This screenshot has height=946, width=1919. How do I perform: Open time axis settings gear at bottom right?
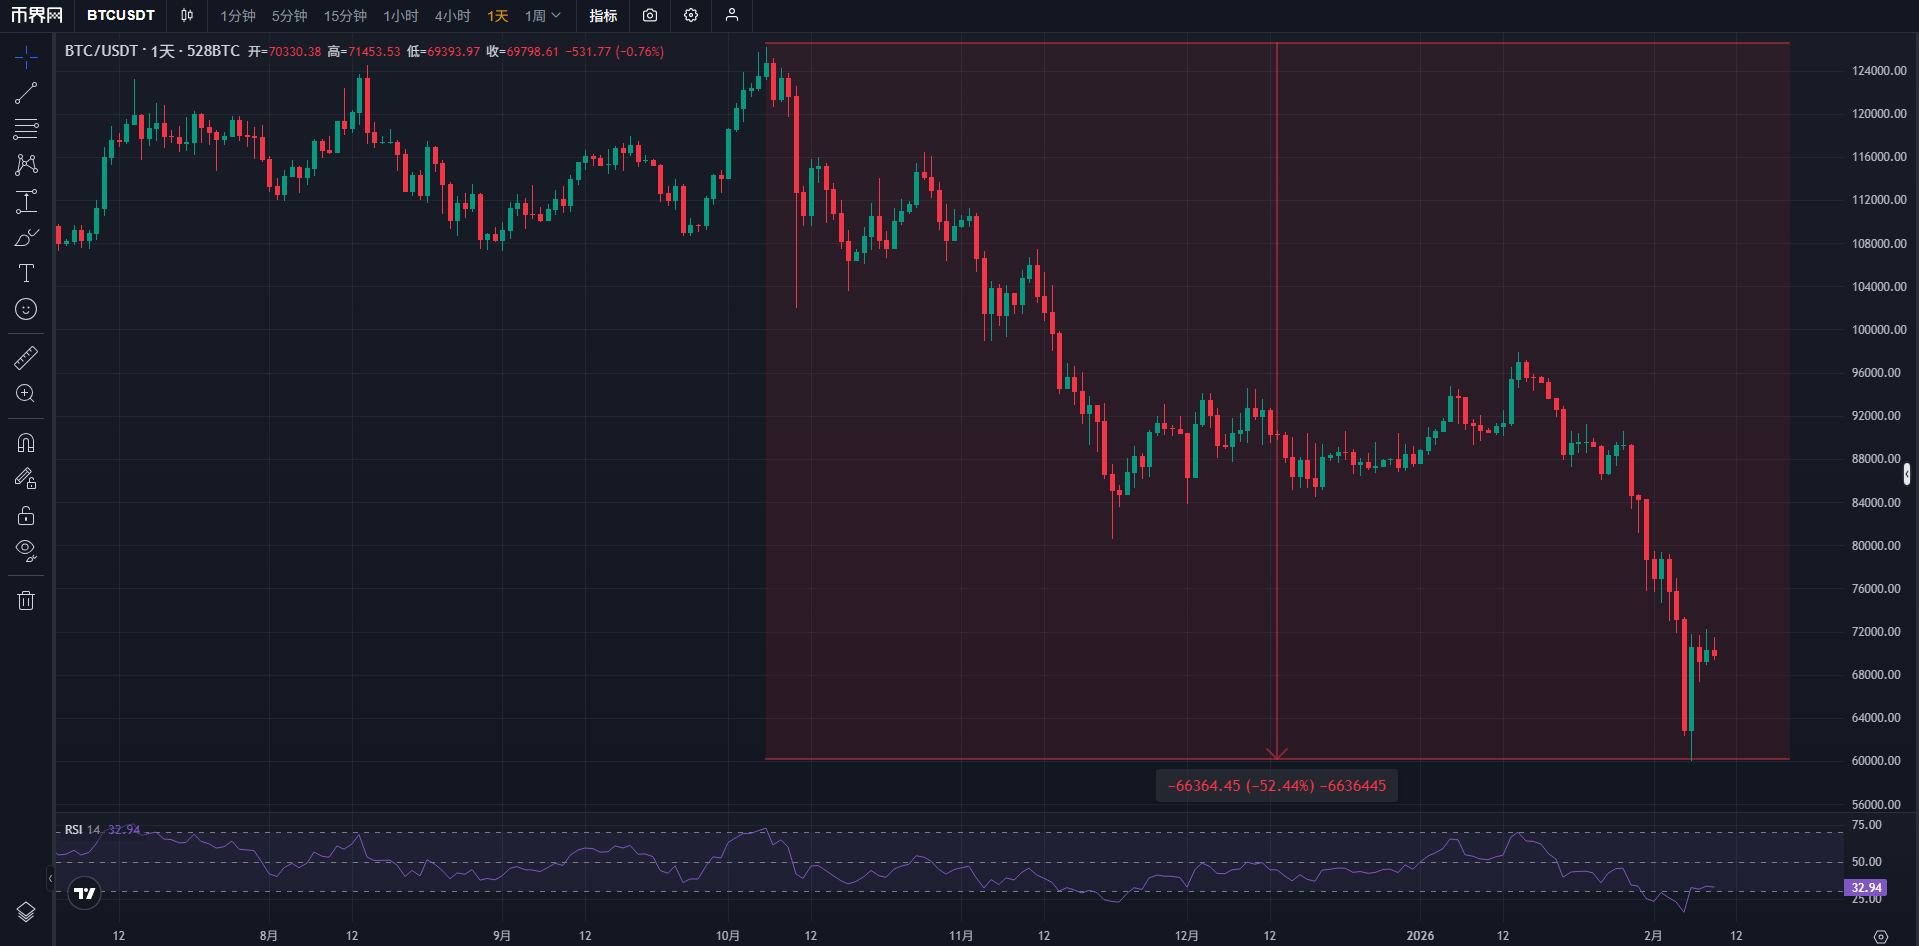pos(1881,936)
